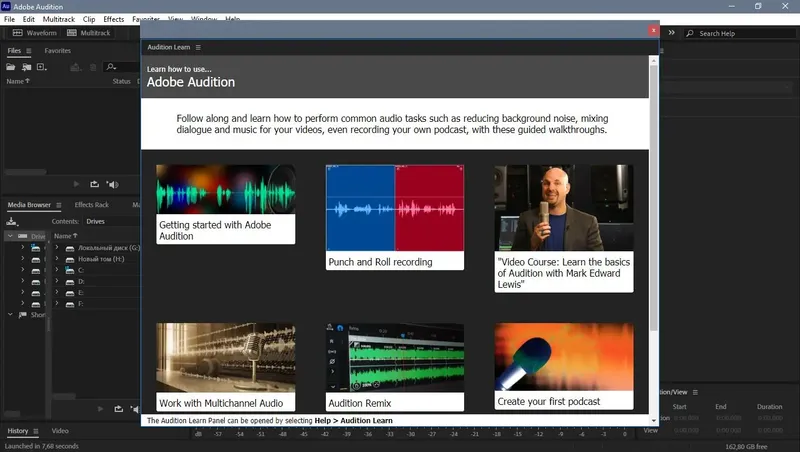Click the Play button in Media Browser
Screen dimensions: 800x452
click(x=101, y=409)
